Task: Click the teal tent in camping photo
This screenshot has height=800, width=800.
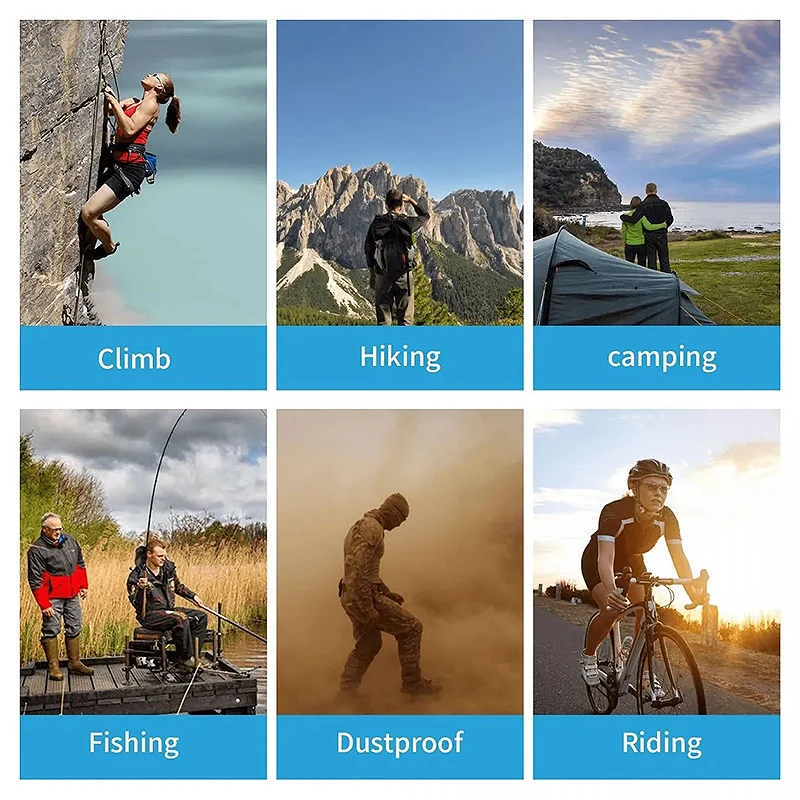Action: pos(612,281)
